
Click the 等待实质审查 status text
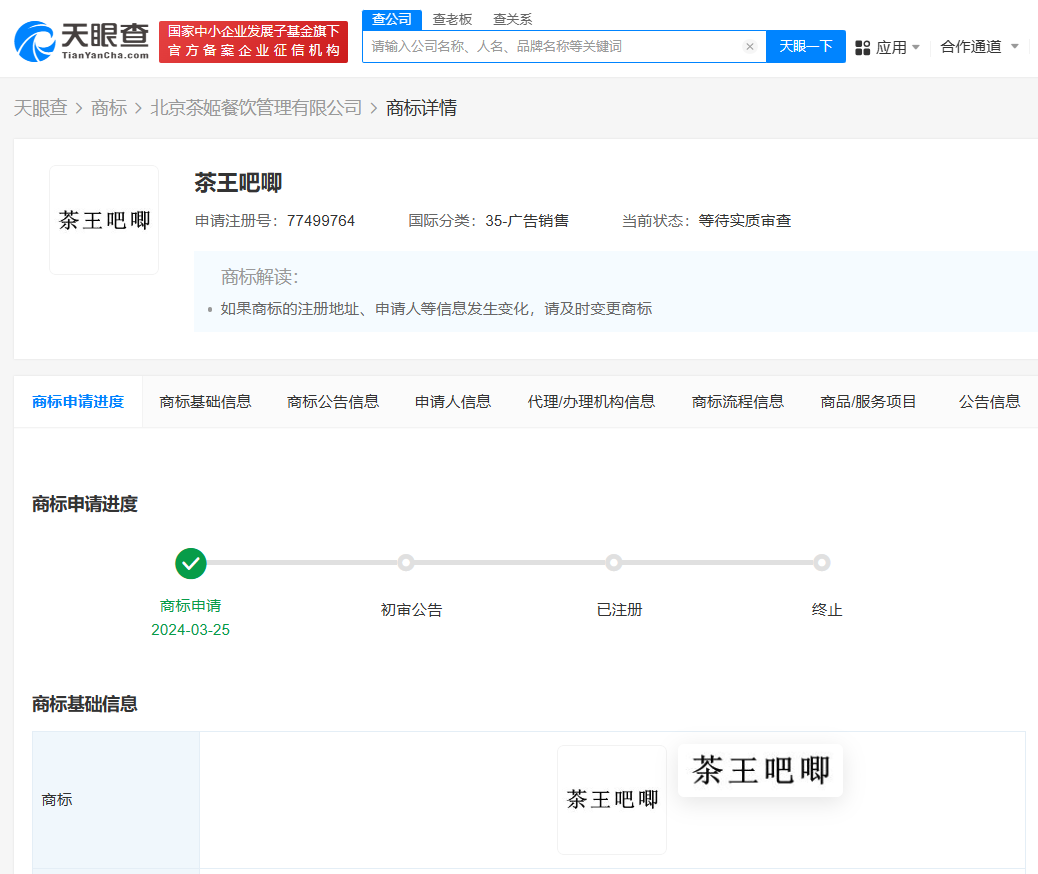[x=745, y=221]
